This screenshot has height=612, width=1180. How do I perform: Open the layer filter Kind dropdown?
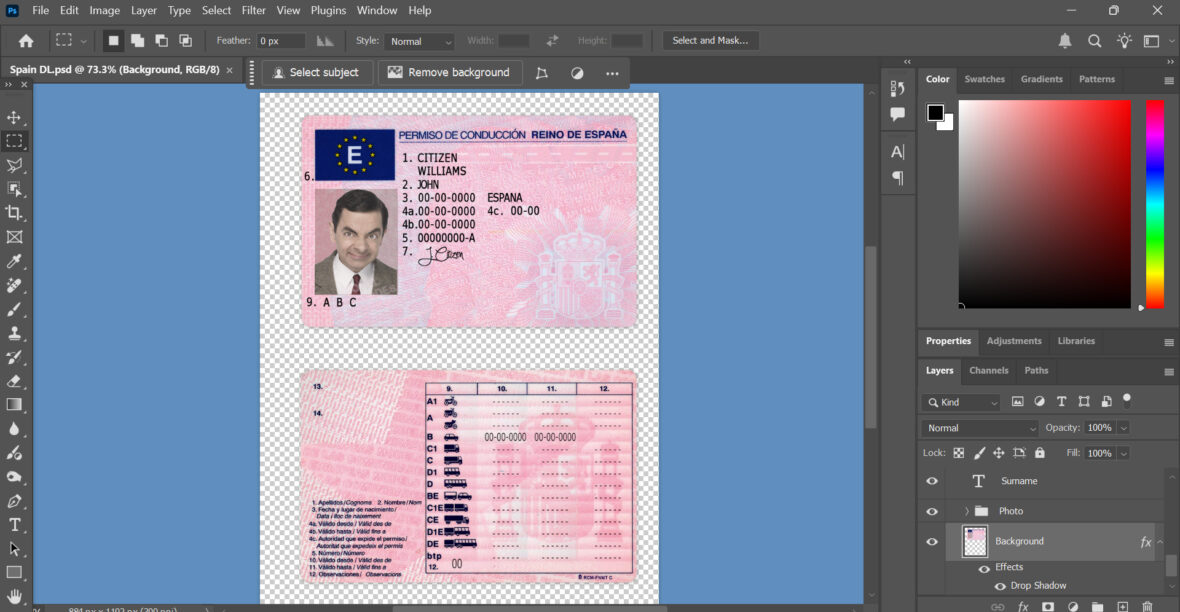coord(961,403)
